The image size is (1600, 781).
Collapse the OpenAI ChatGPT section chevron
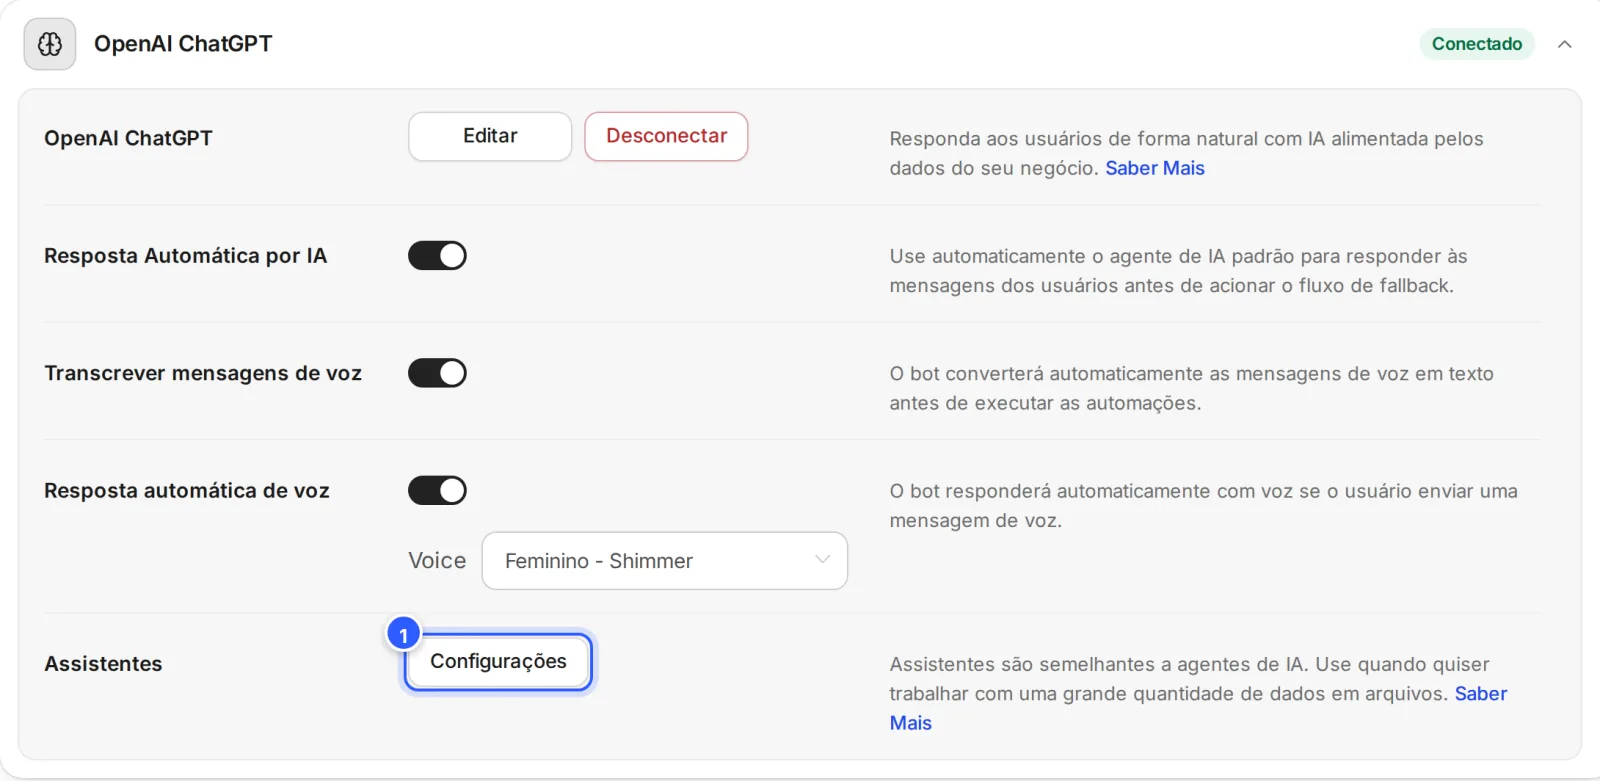1565,44
